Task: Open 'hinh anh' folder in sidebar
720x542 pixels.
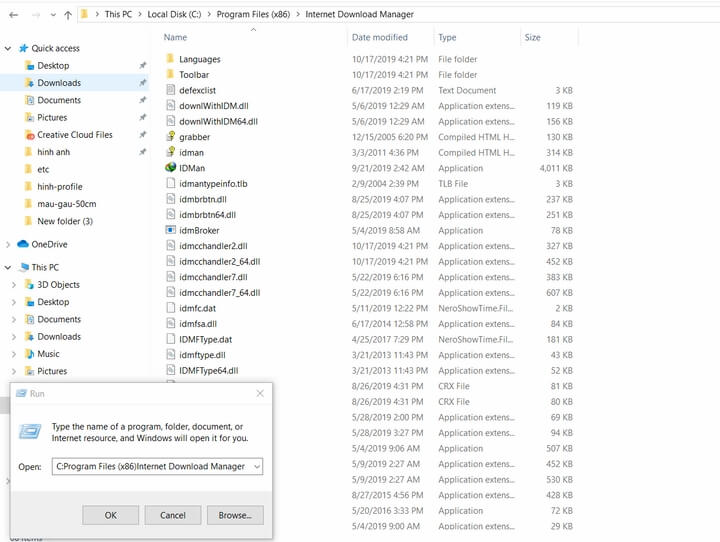Action: [53, 152]
